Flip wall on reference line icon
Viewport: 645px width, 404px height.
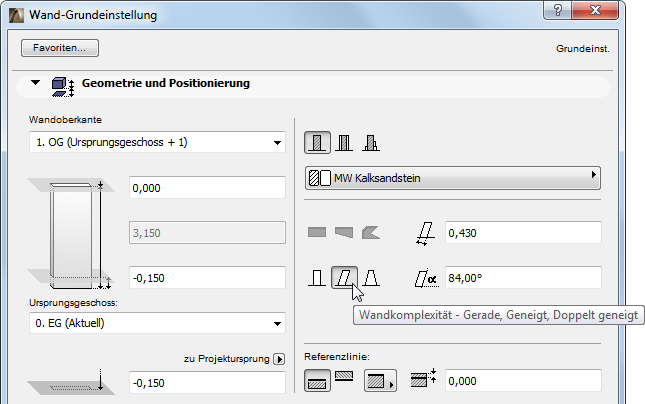pos(344,376)
